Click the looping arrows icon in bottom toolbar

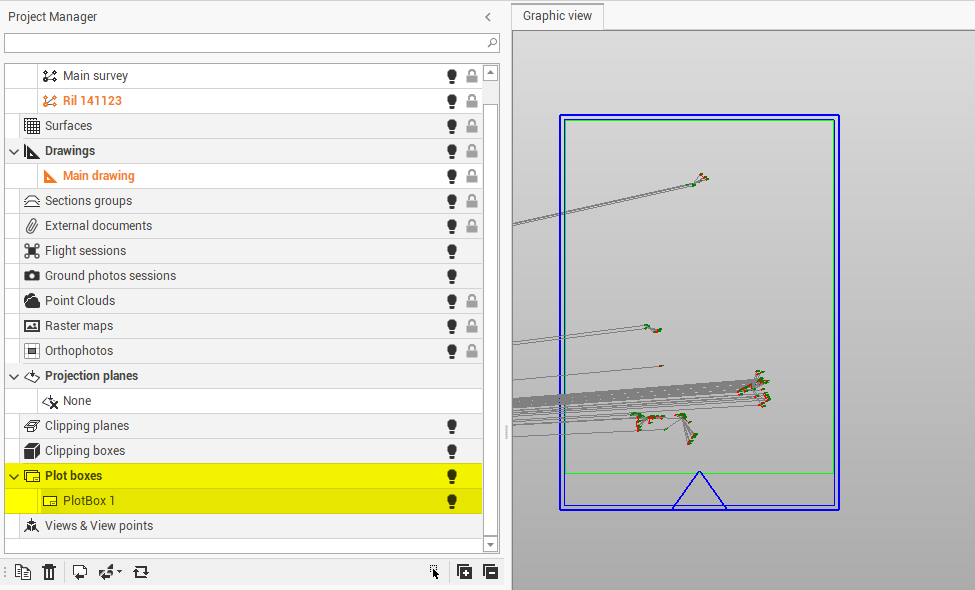pos(141,572)
